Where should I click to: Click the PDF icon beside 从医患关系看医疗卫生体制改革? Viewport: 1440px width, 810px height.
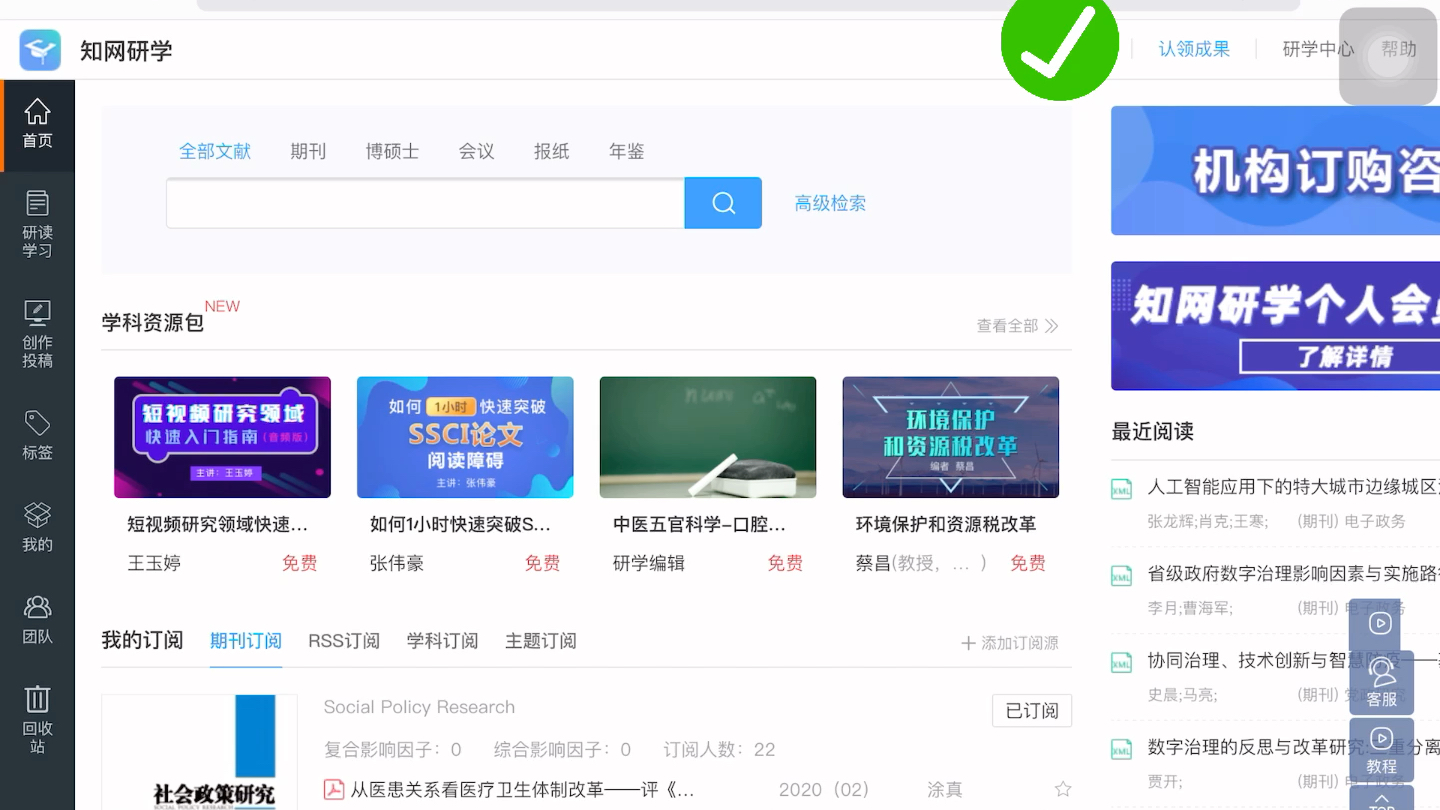(x=334, y=790)
